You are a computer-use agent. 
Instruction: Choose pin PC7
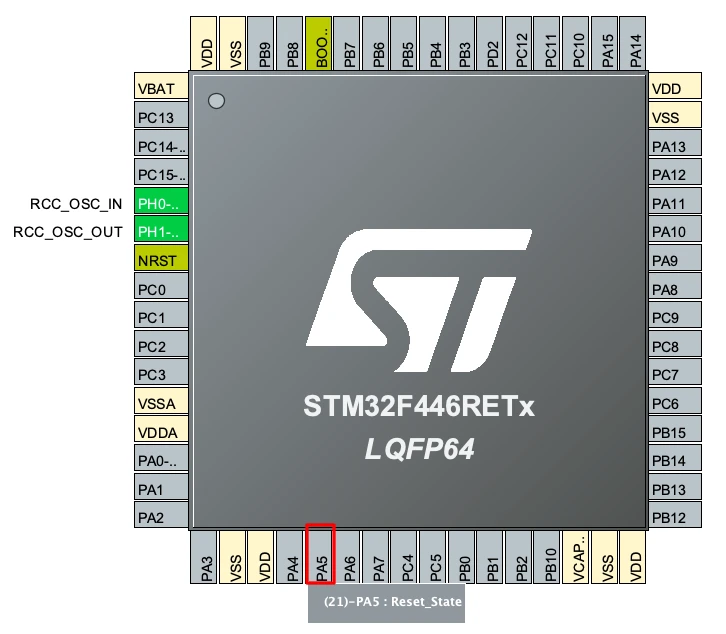tap(675, 372)
